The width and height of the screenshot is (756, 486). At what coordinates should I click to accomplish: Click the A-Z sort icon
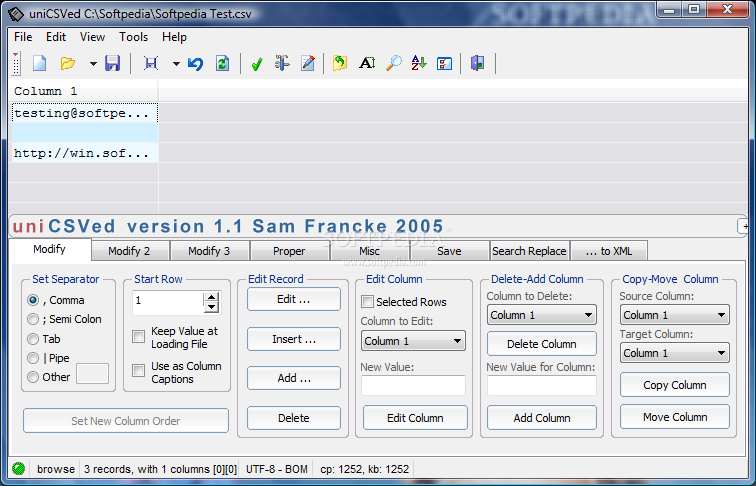click(418, 63)
